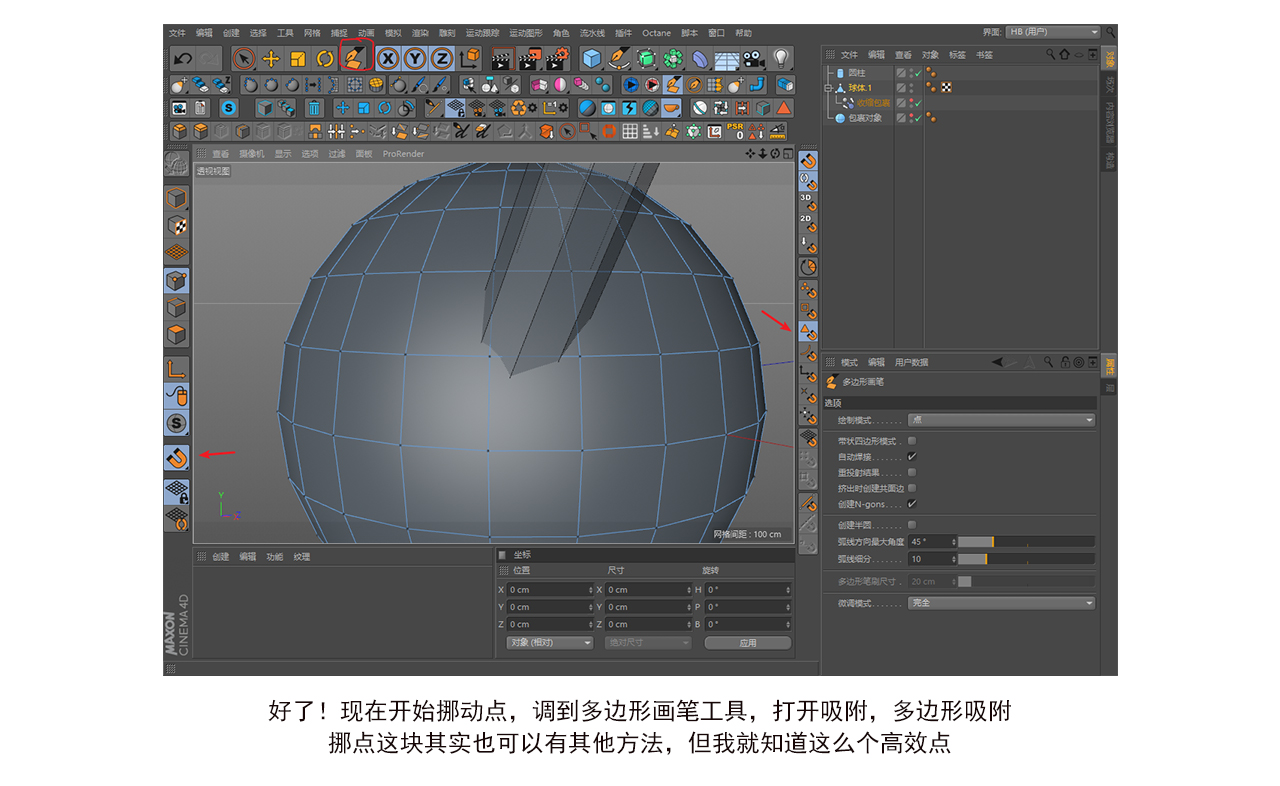Enable the main Snap magnet in left palette
The width and height of the screenshot is (1280, 786).
176,458
